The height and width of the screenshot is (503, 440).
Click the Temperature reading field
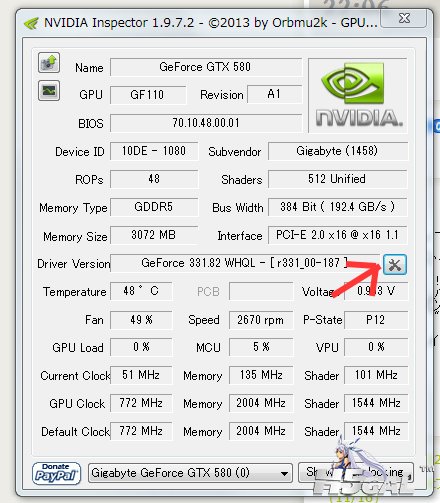coord(141,291)
